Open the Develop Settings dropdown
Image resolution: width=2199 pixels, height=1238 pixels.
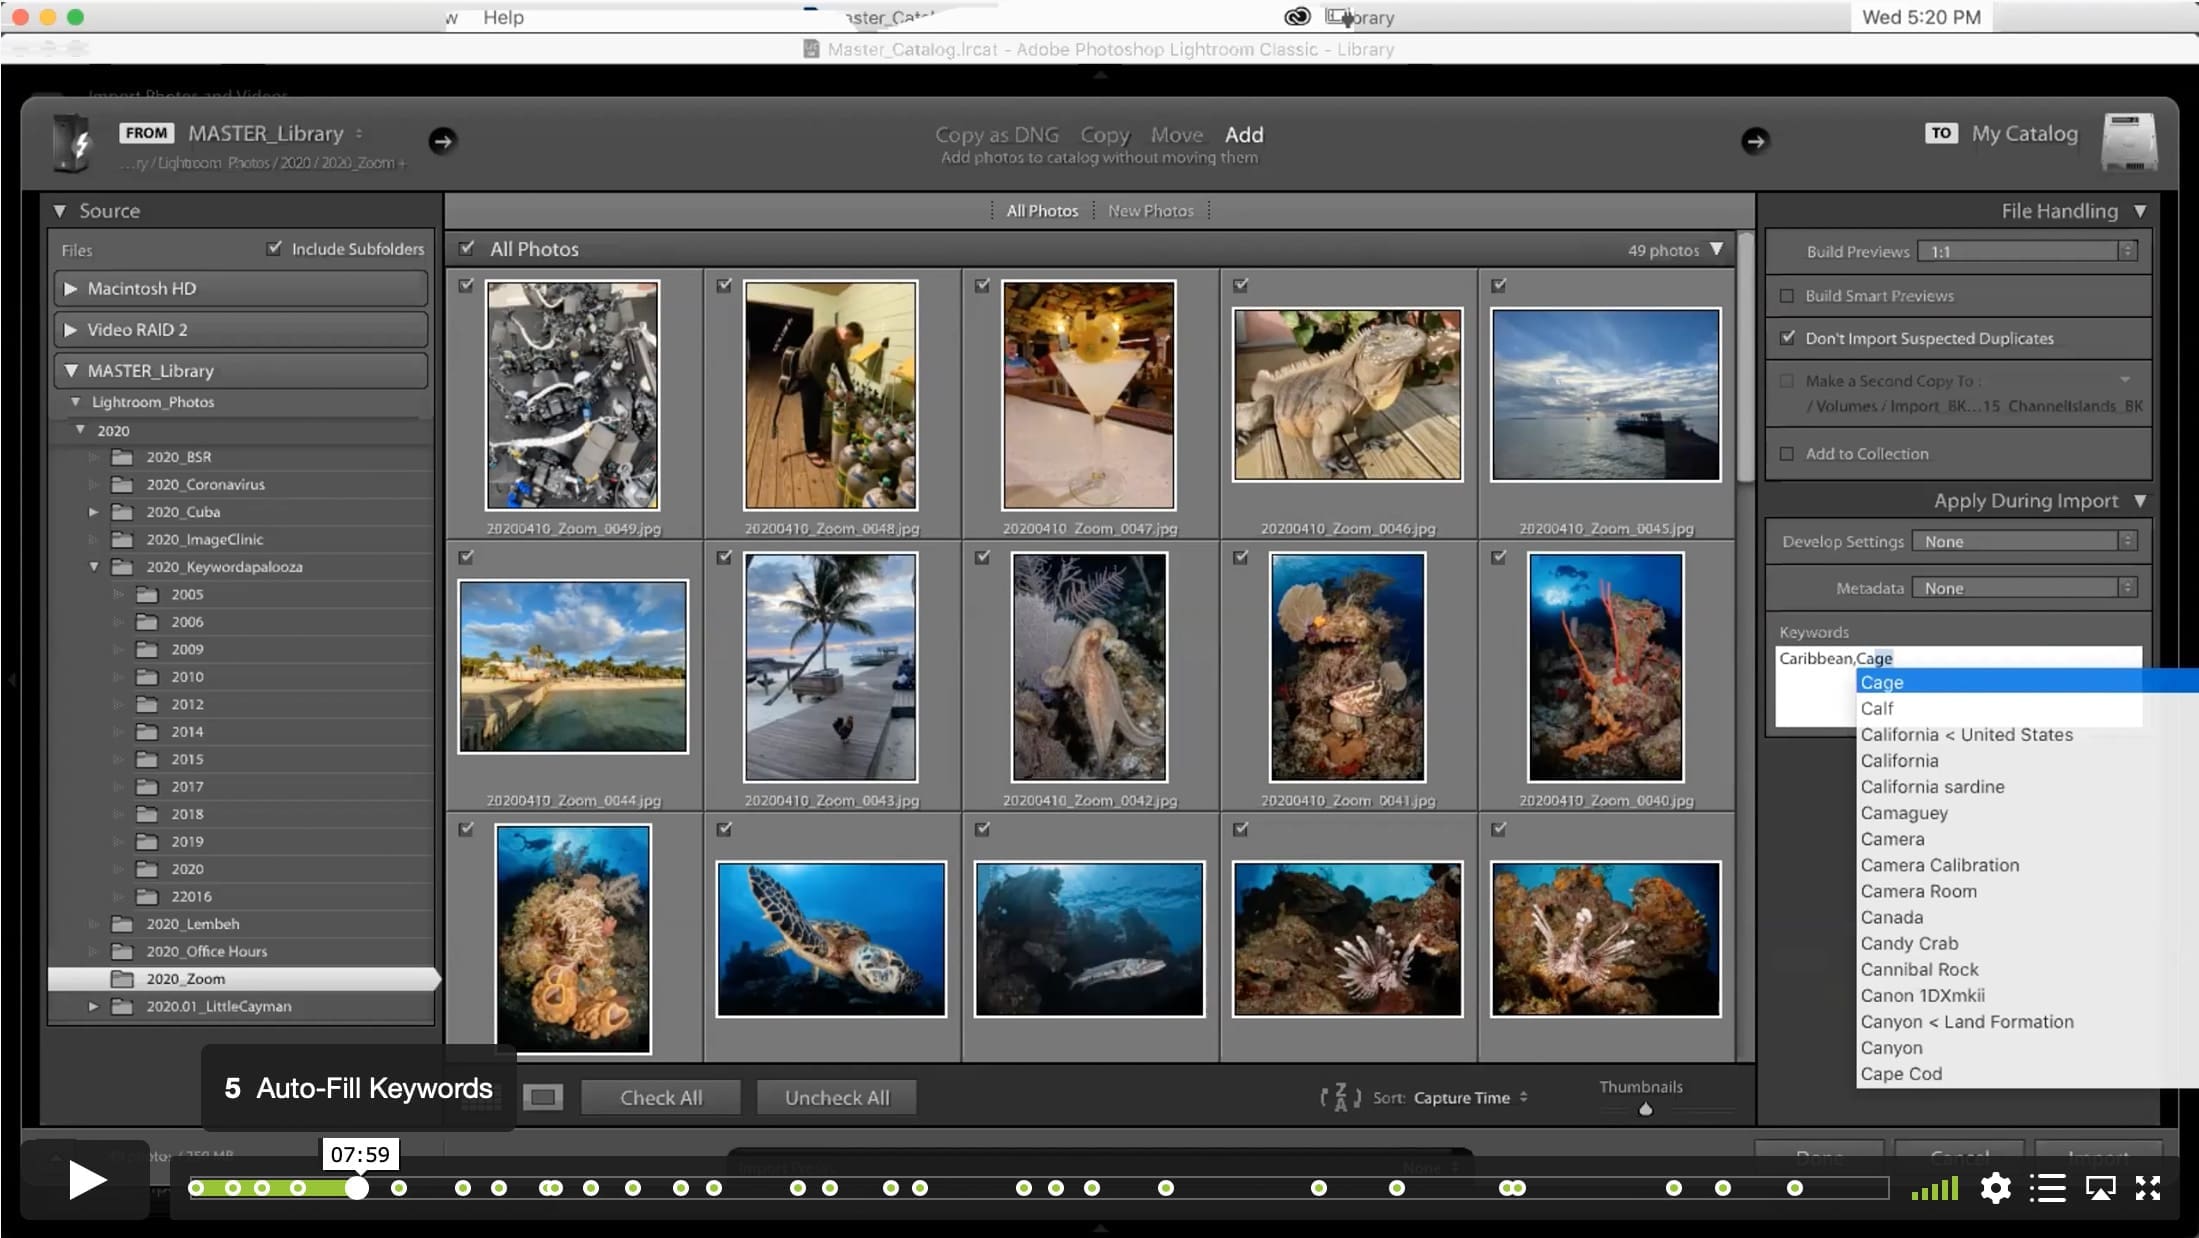tap(2025, 541)
